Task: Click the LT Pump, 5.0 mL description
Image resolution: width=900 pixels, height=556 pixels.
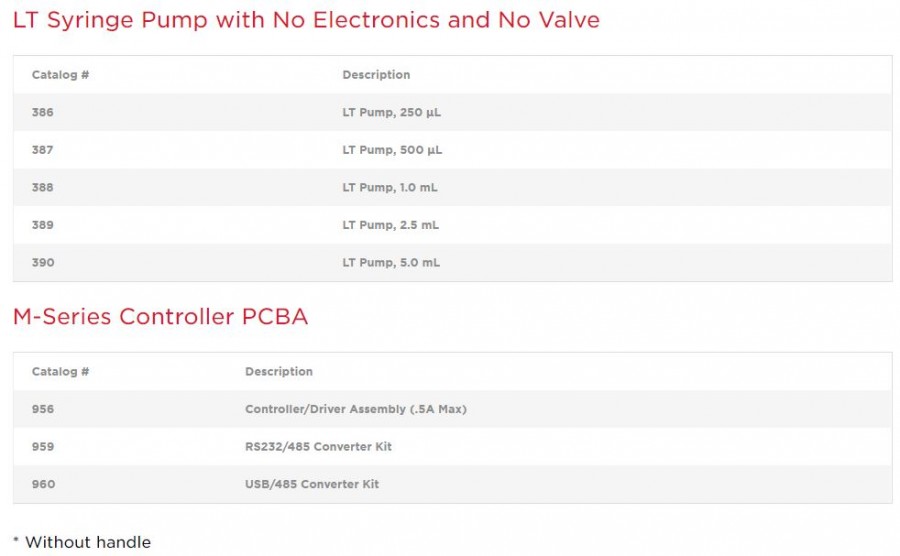Action: 390,263
